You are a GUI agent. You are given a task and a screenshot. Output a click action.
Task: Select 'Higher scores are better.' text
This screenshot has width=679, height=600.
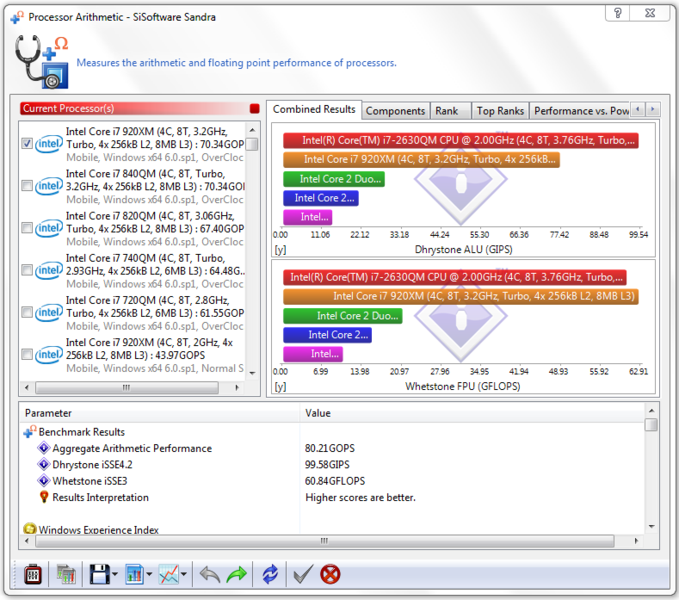pyautogui.click(x=360, y=497)
